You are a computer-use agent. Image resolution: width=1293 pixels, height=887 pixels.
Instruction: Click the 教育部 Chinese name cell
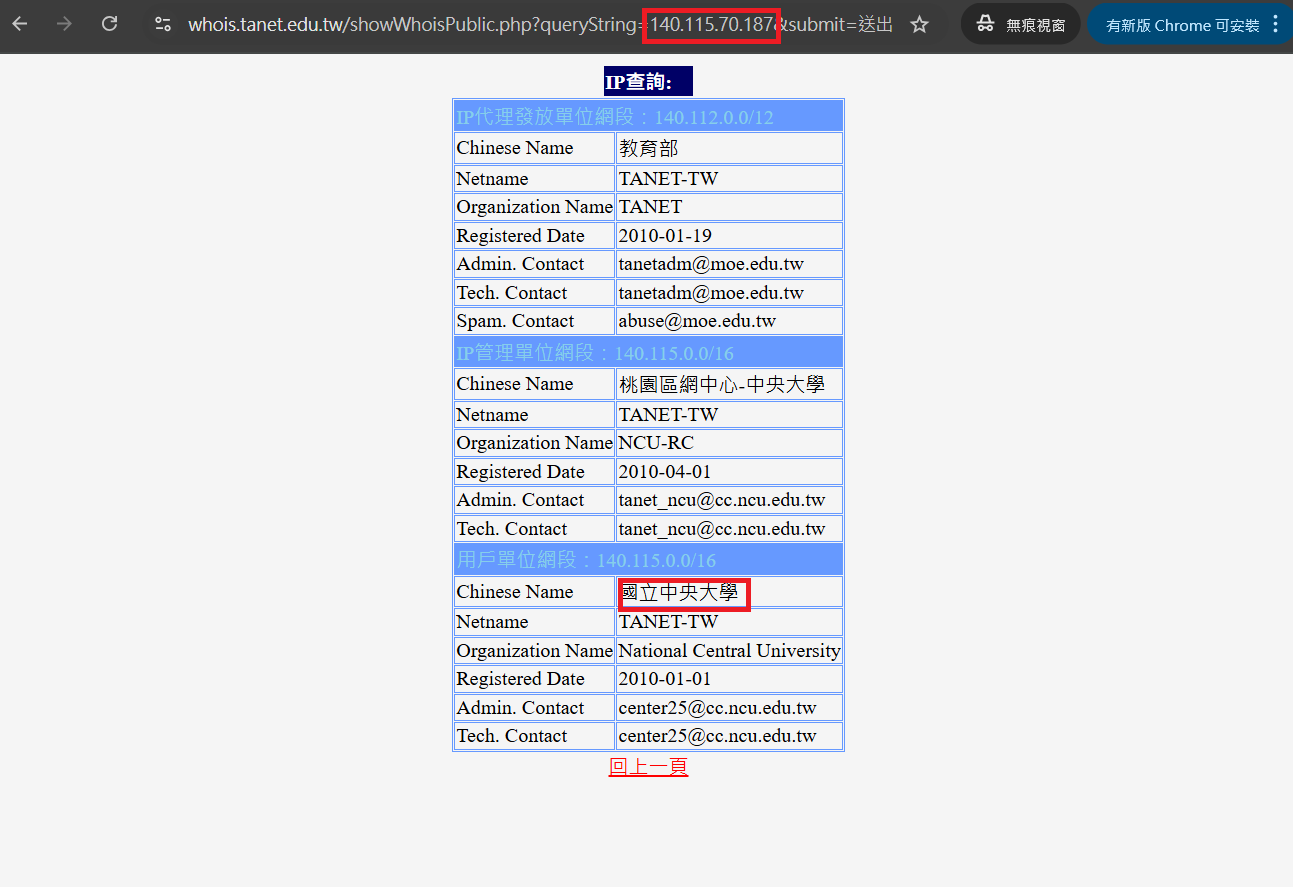(729, 148)
